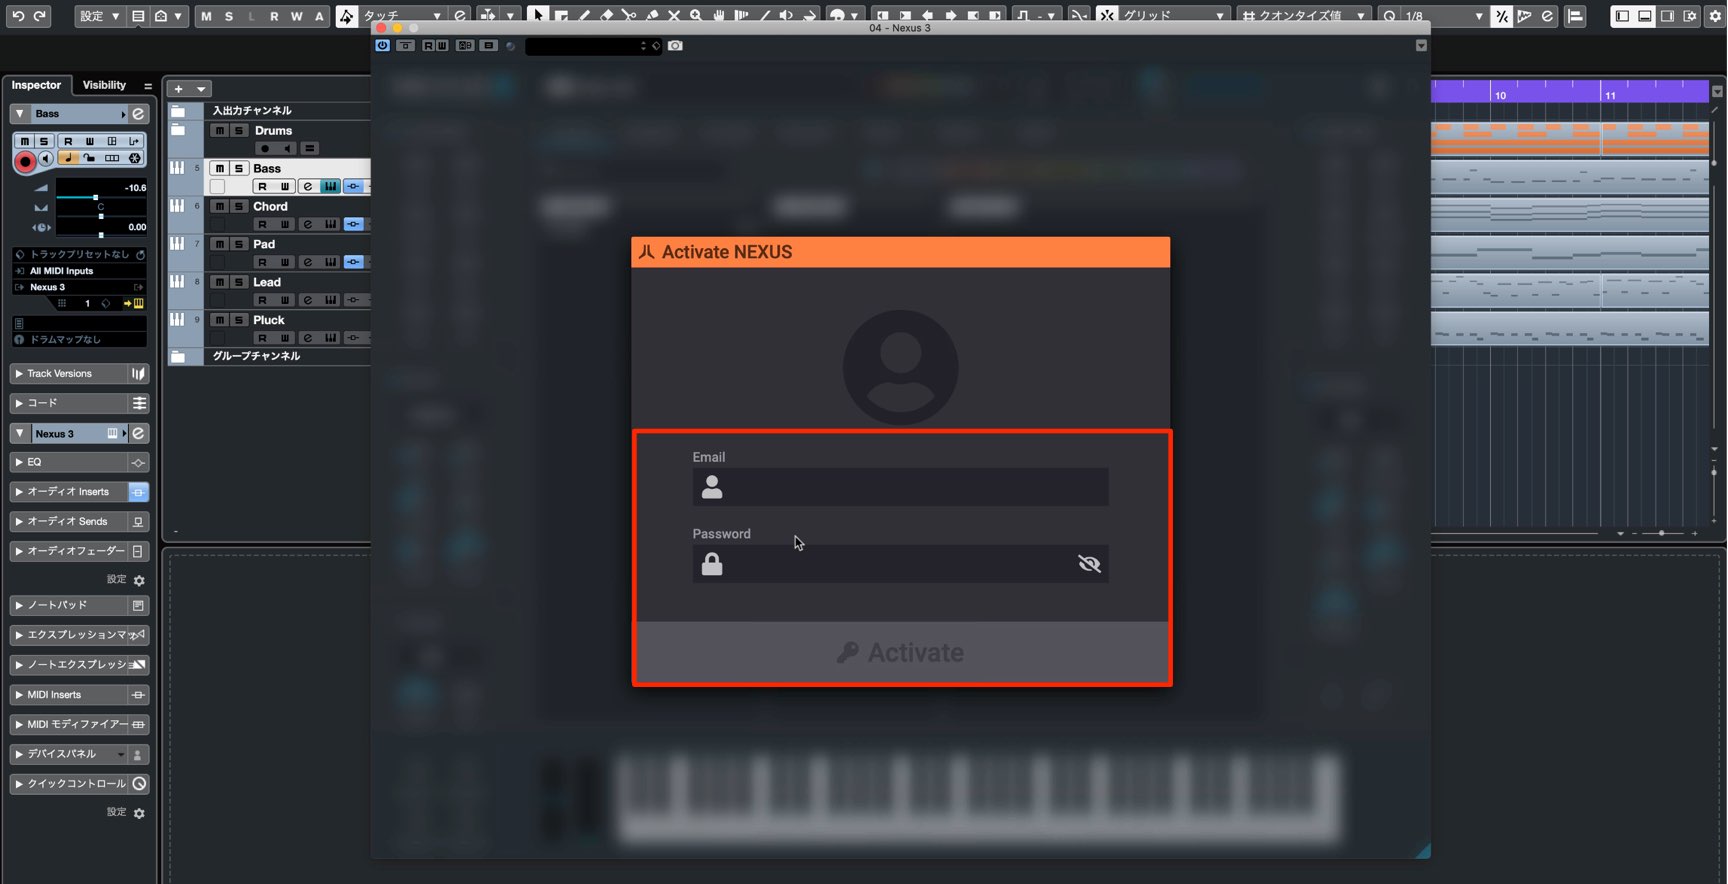Click the Password input field
The height and width of the screenshot is (884, 1728).
pos(900,564)
